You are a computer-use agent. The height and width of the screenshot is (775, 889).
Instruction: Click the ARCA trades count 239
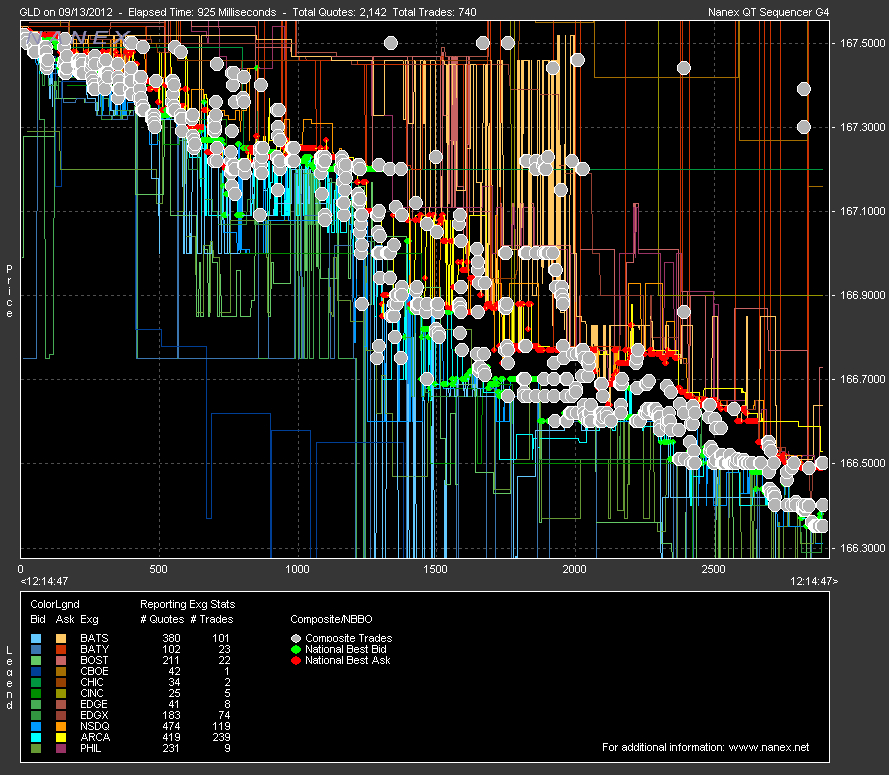point(221,738)
